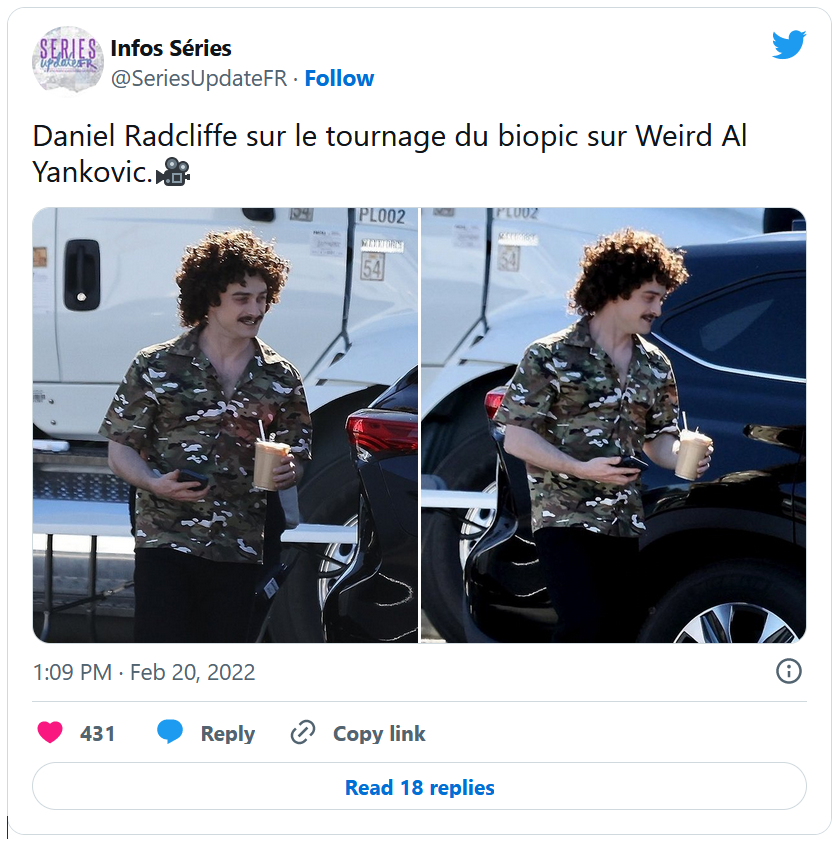Click the iced coffee cup in right photo
This screenshot has width=840, height=843.
(x=693, y=452)
